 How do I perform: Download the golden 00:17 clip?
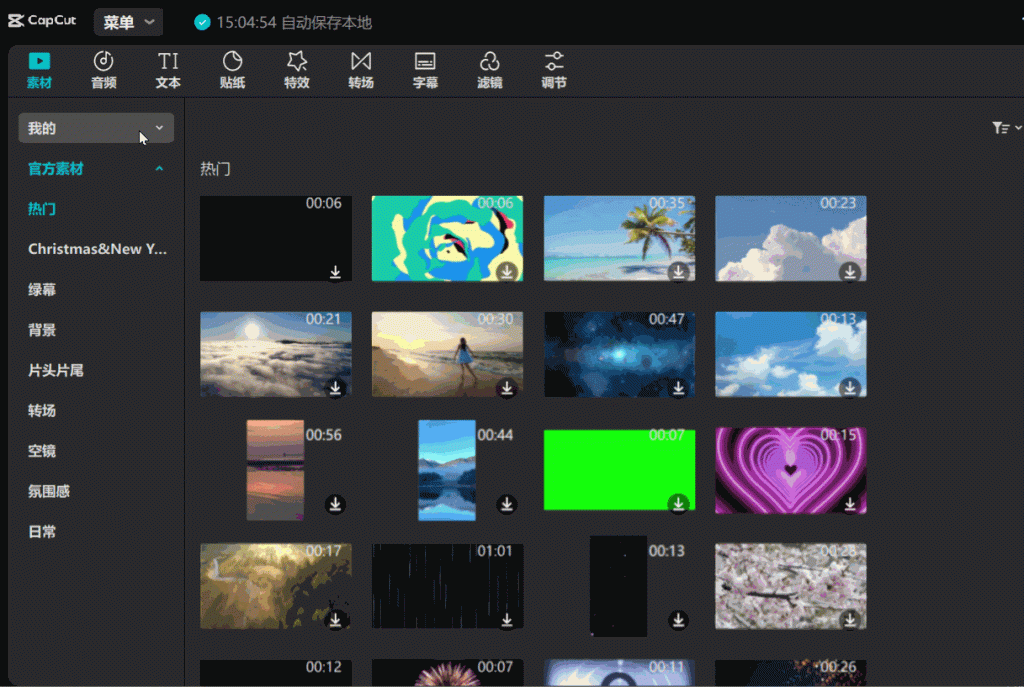[x=335, y=620]
